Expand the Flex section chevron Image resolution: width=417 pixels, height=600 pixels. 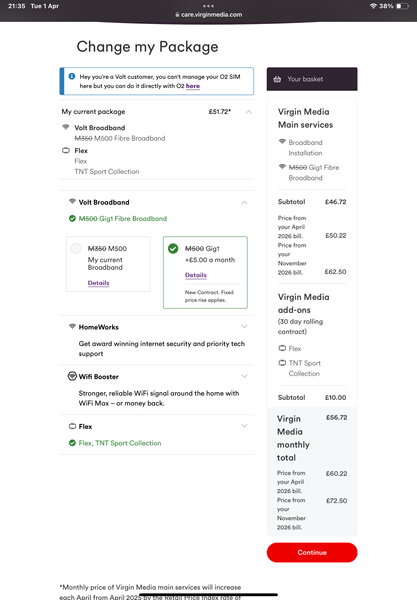[x=244, y=426]
